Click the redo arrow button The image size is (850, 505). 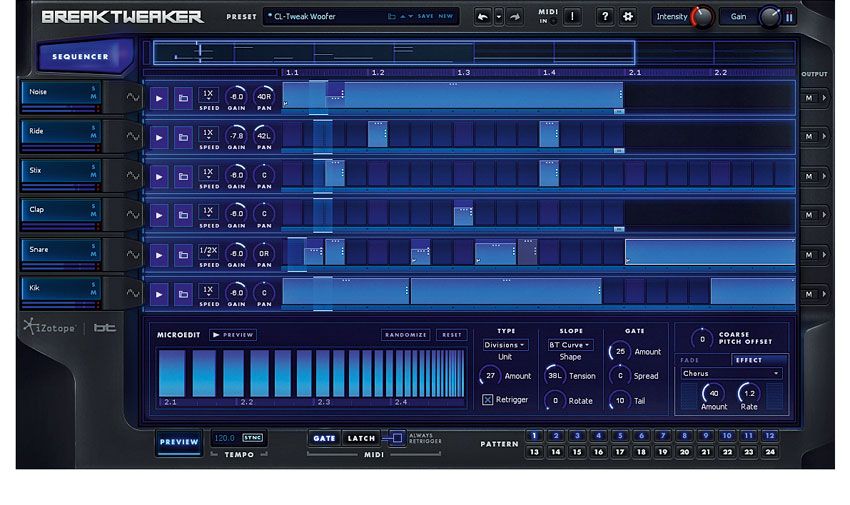point(515,17)
